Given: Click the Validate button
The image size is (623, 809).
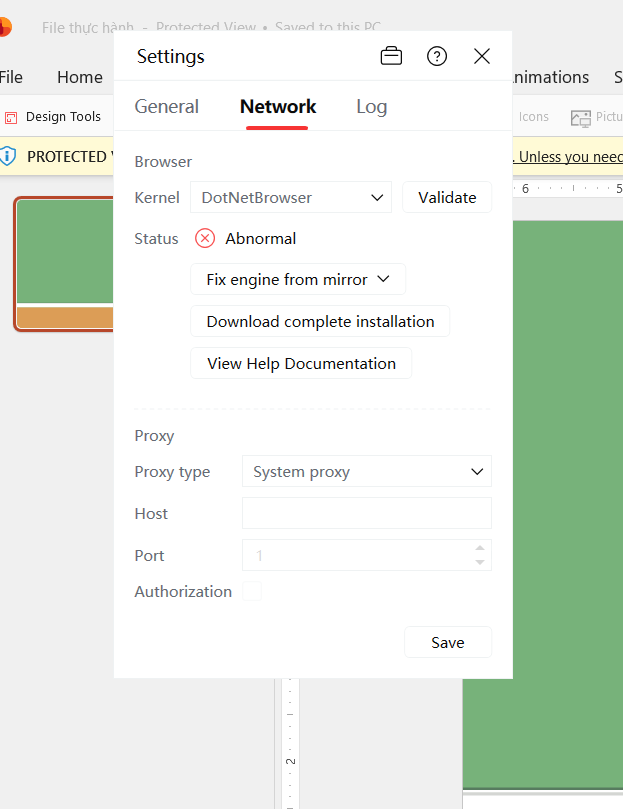Looking at the screenshot, I should click(447, 197).
